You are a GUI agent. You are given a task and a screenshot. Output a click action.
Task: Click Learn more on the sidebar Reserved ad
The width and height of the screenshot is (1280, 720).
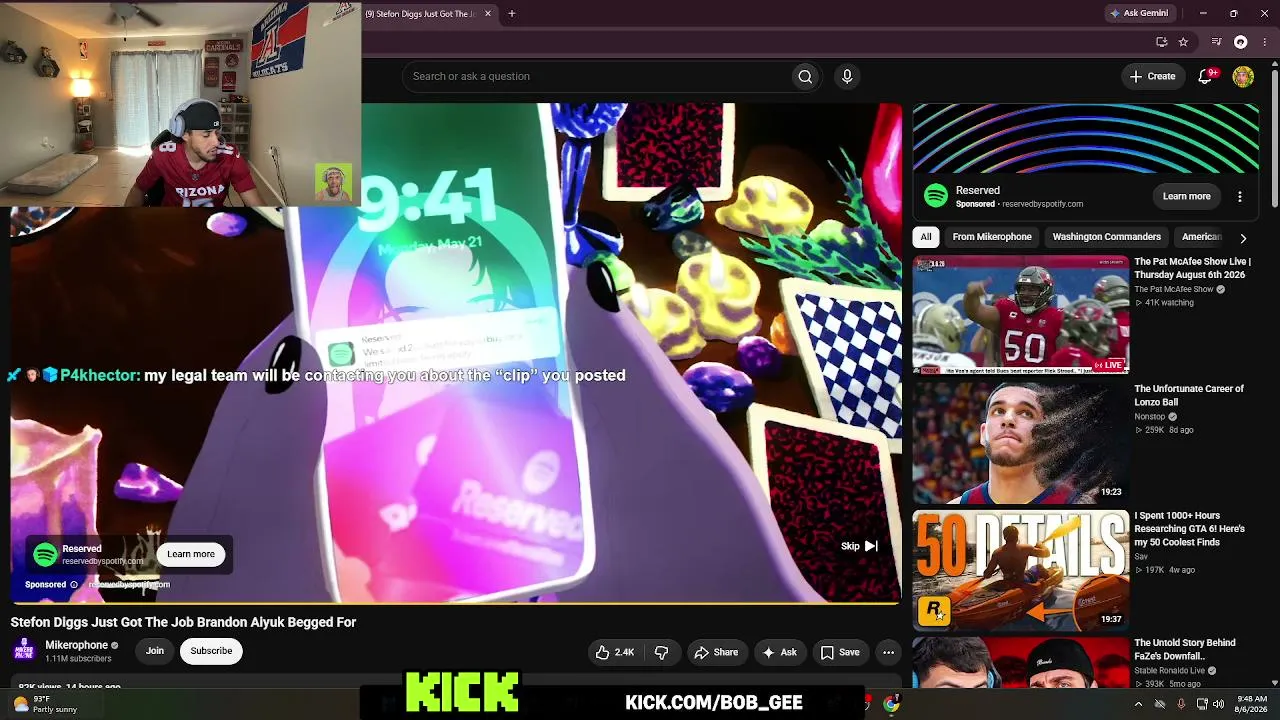point(1186,197)
